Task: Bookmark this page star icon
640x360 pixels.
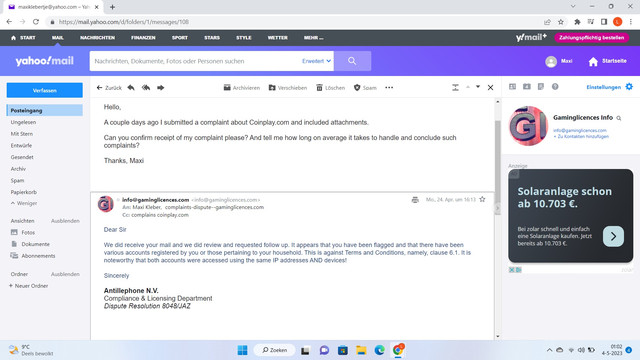Action: (x=561, y=22)
